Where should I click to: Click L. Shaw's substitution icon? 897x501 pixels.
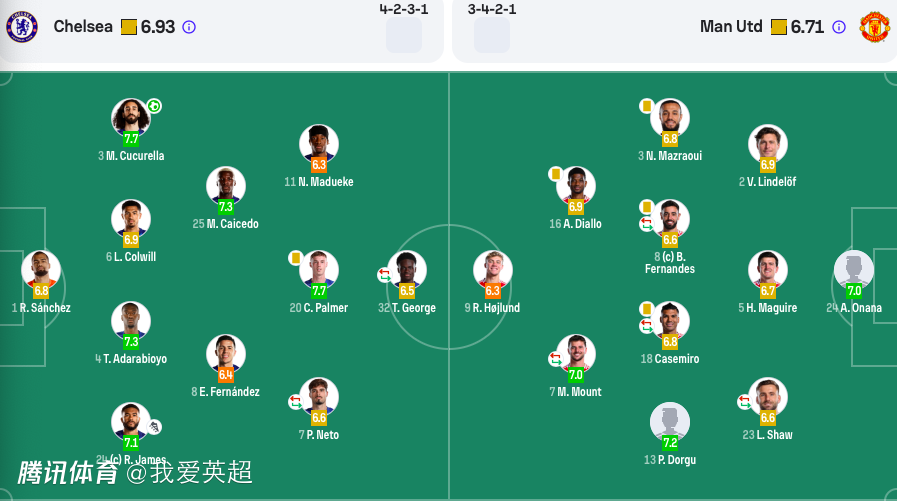tap(744, 401)
